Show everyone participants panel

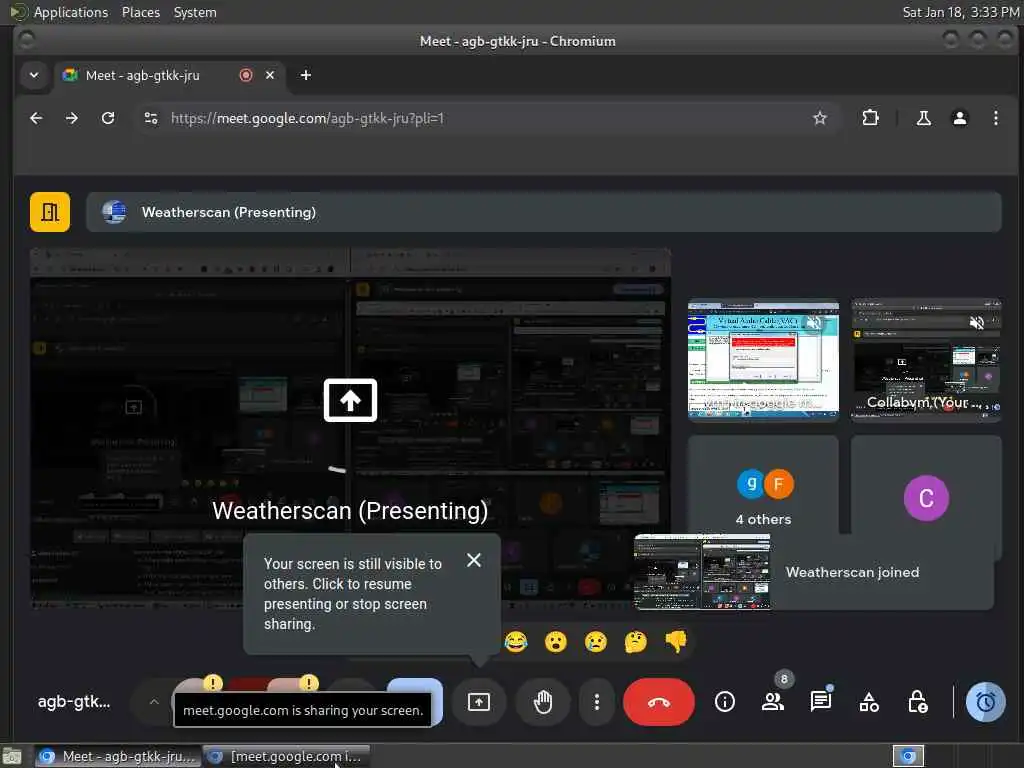[773, 702]
